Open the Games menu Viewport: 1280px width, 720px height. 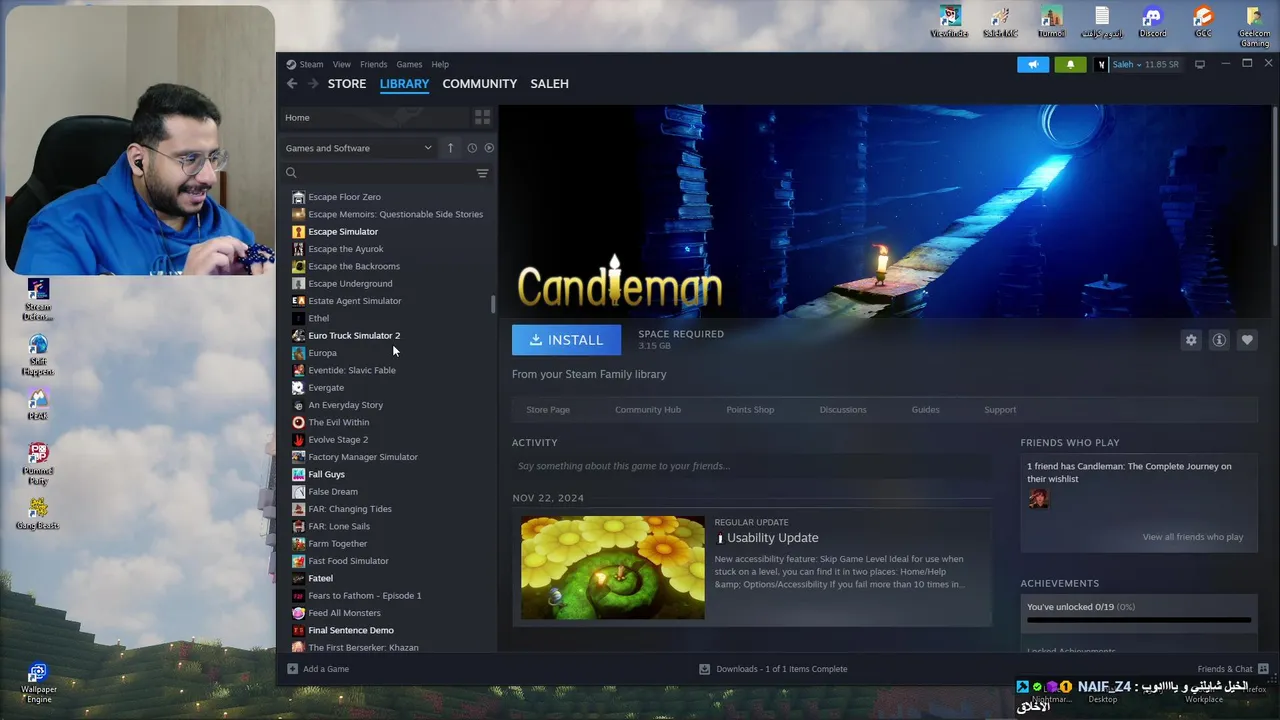409,64
